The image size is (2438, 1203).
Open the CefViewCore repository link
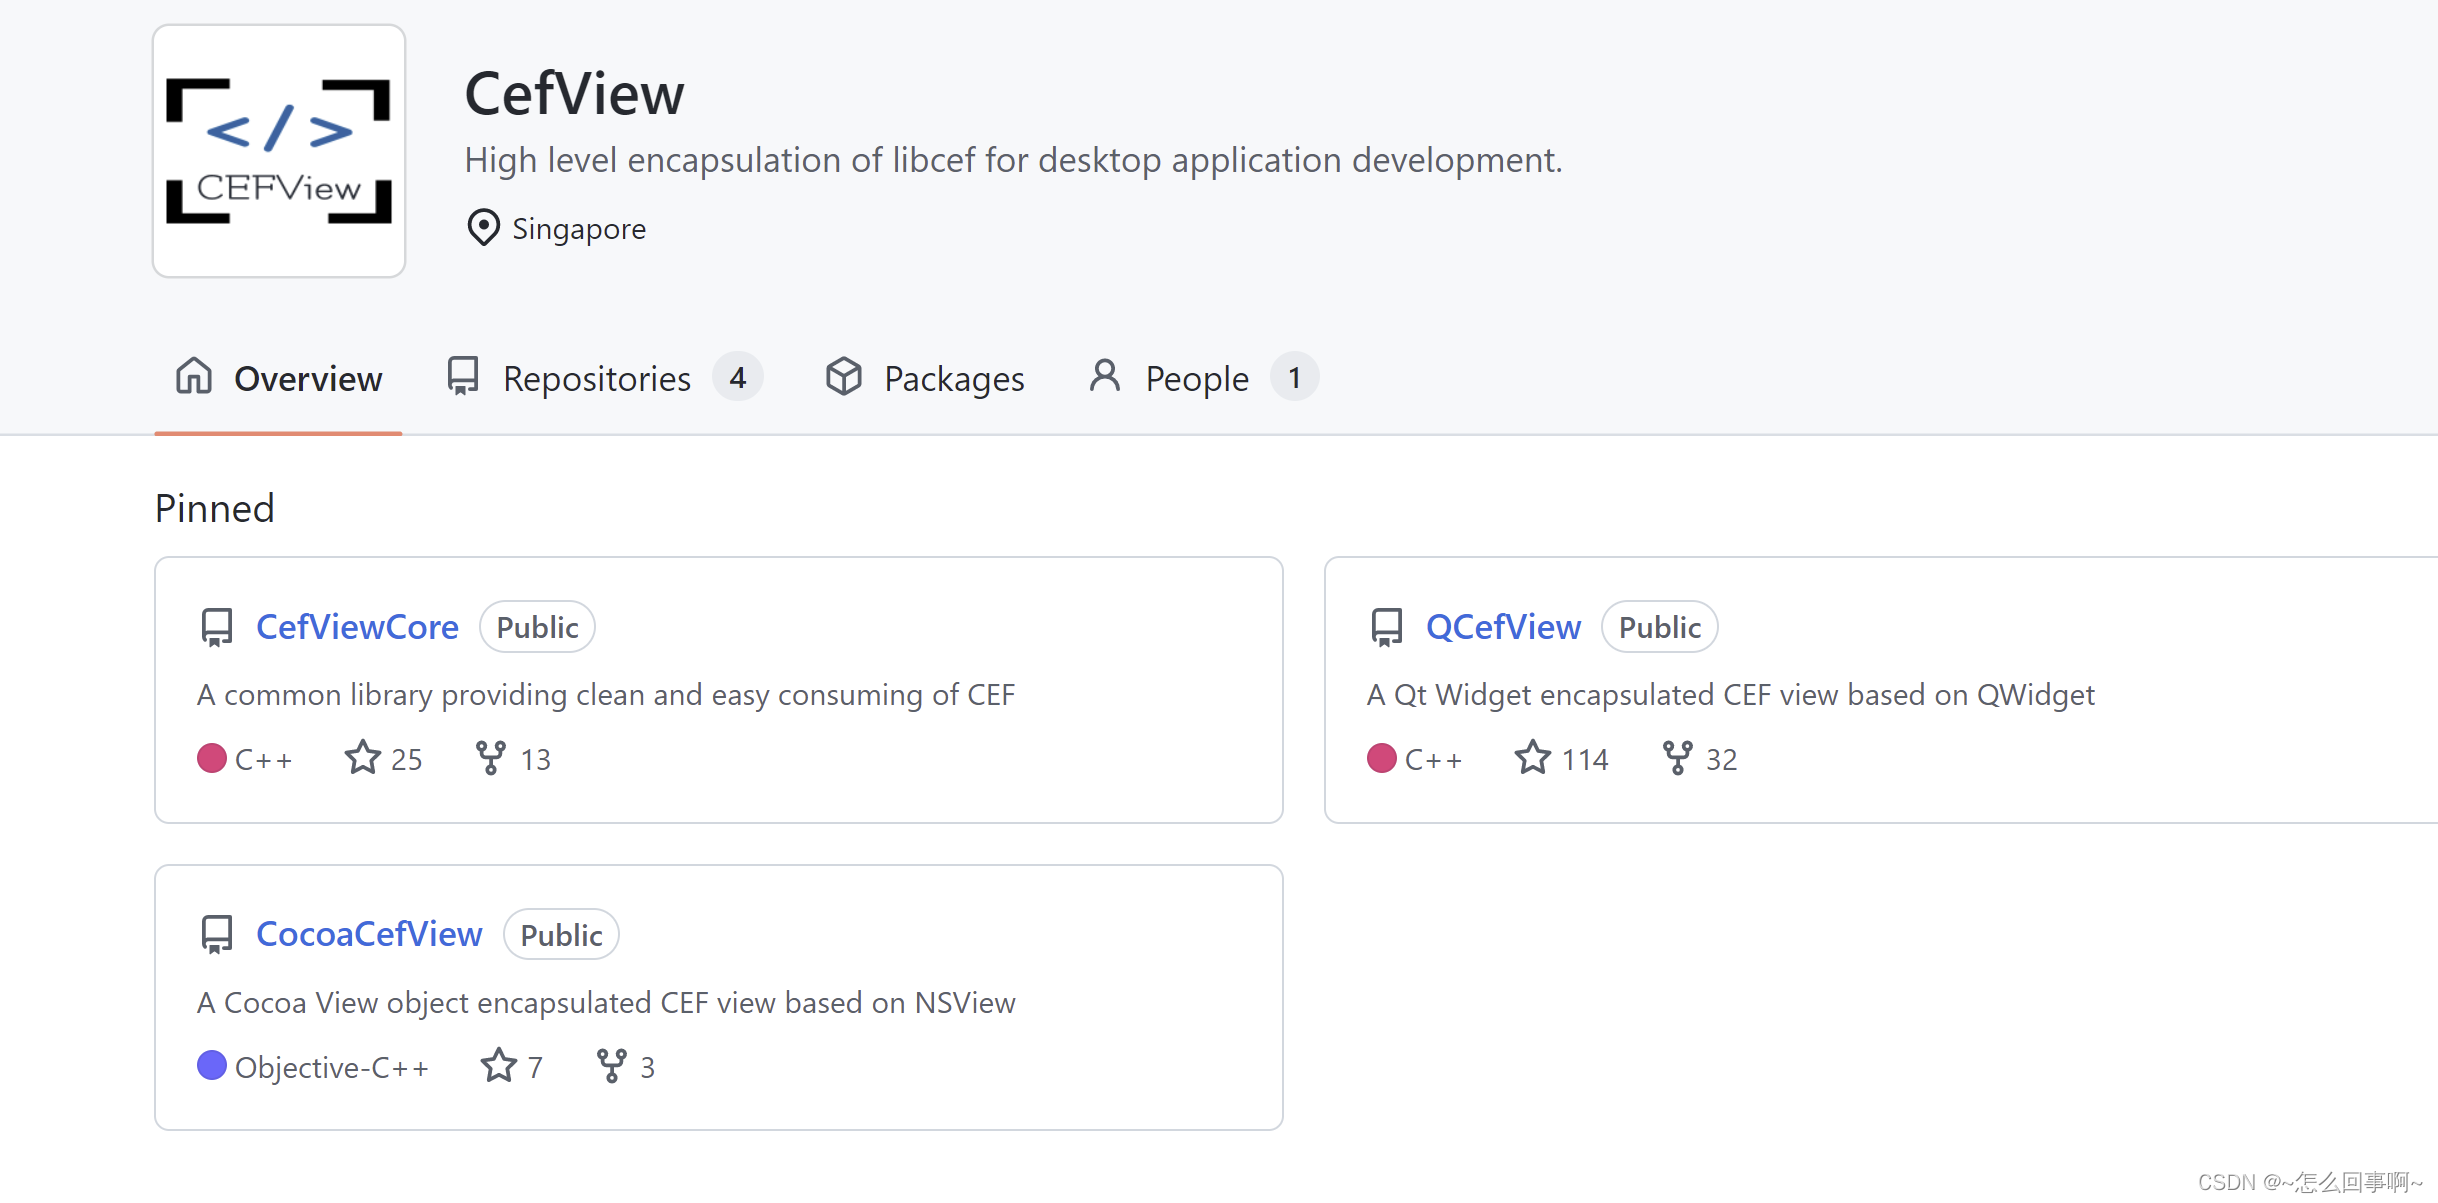[357, 626]
